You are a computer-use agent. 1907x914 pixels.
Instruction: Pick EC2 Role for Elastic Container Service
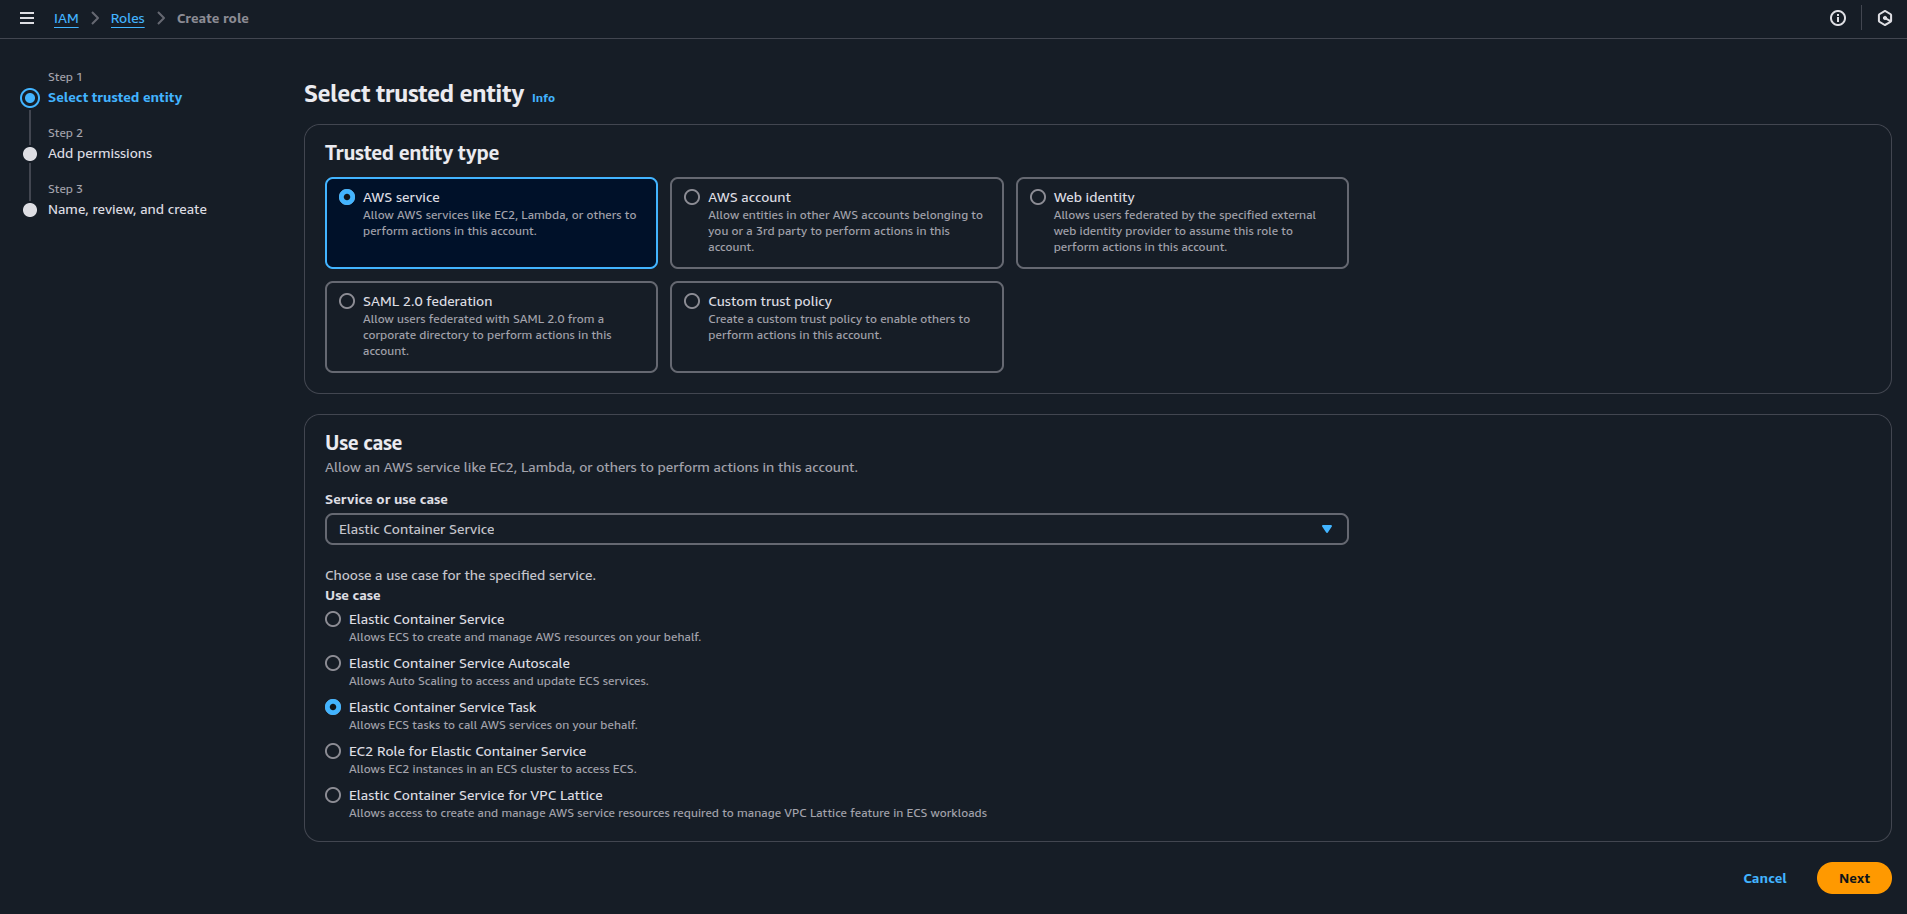click(333, 751)
